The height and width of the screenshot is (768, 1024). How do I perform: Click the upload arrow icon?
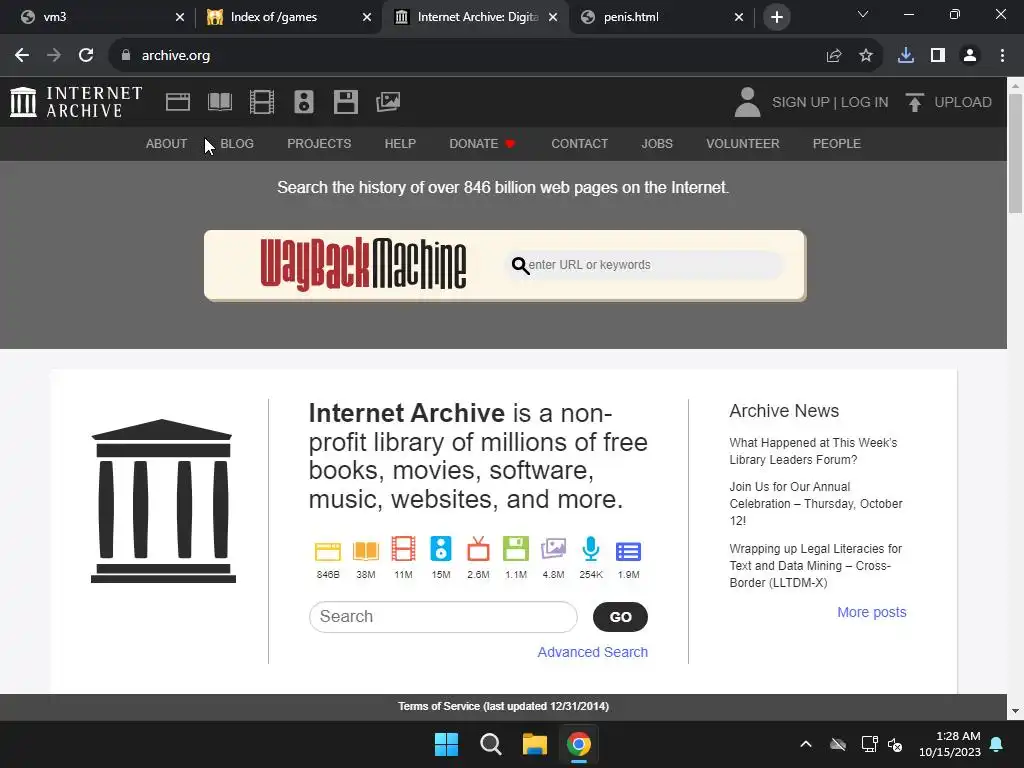[x=914, y=102]
